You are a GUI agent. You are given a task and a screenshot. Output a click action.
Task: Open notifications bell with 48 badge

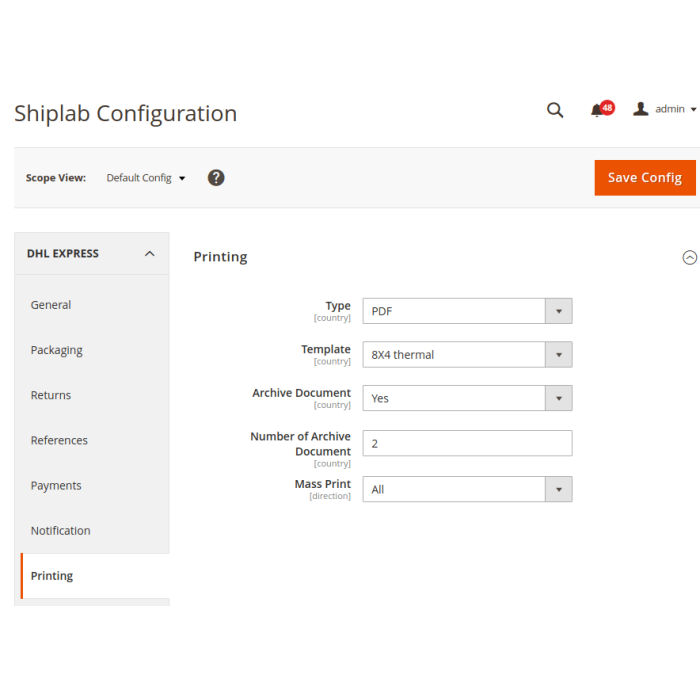(x=602, y=109)
